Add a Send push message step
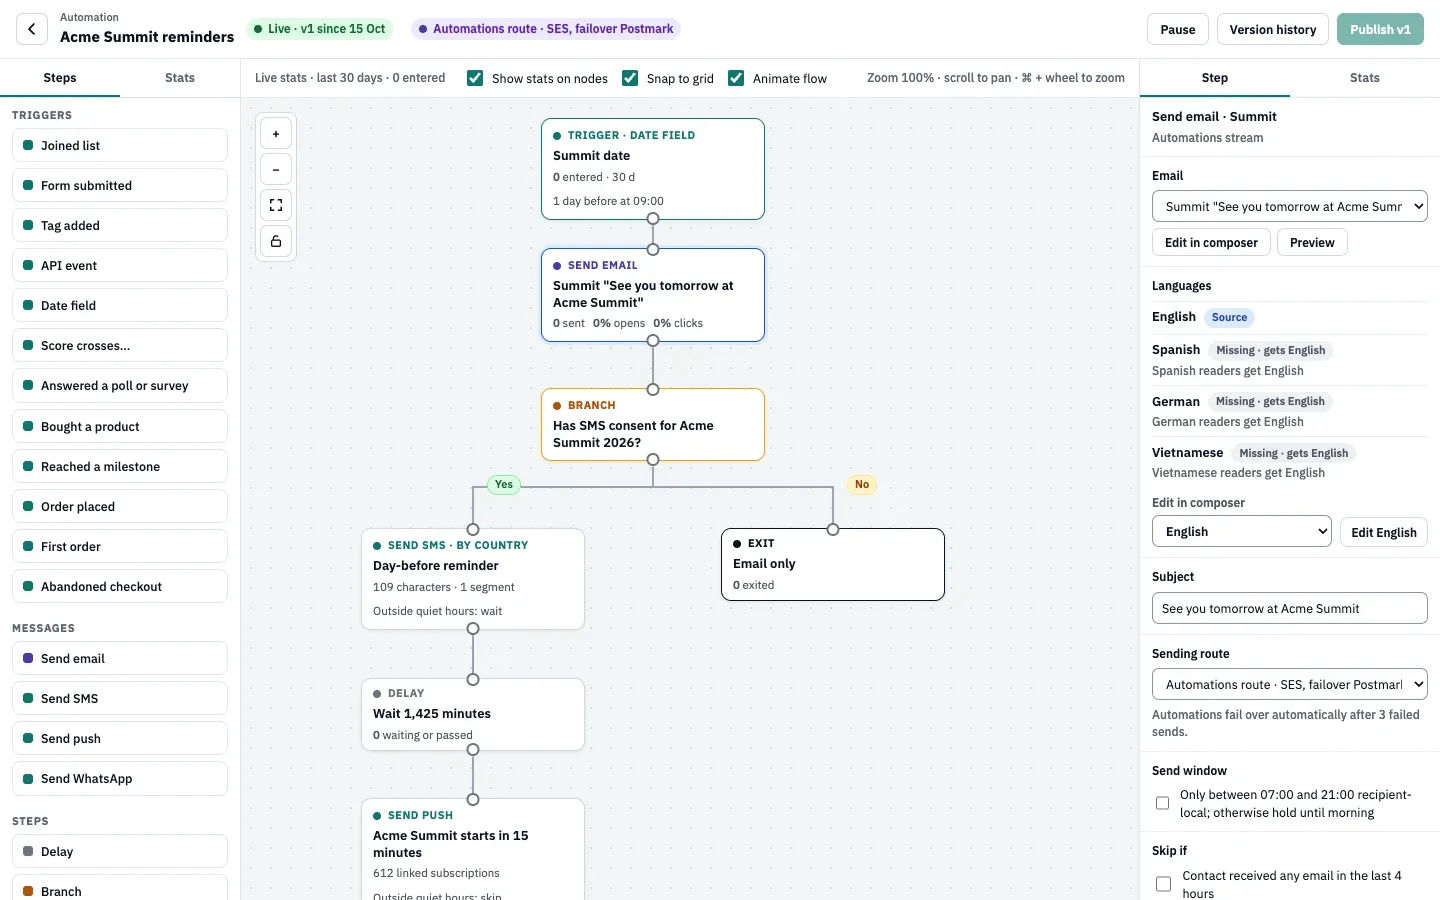The height and width of the screenshot is (900, 1440). pyautogui.click(x=120, y=738)
